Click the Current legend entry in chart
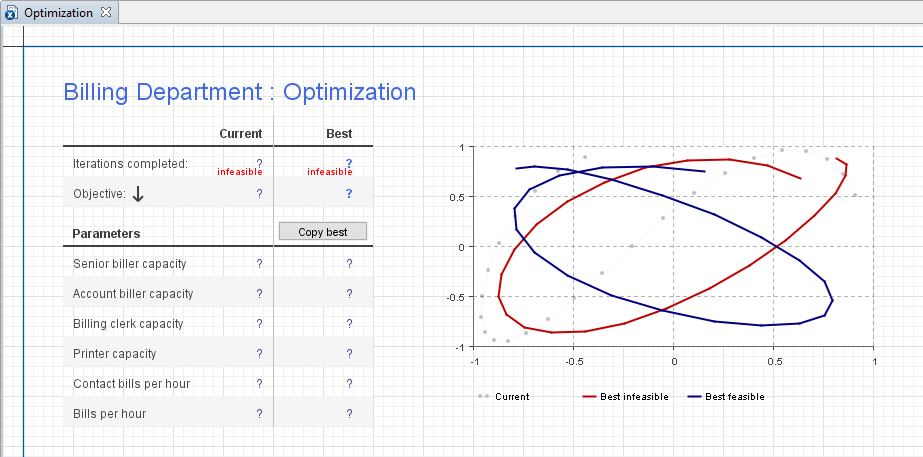 pos(503,397)
